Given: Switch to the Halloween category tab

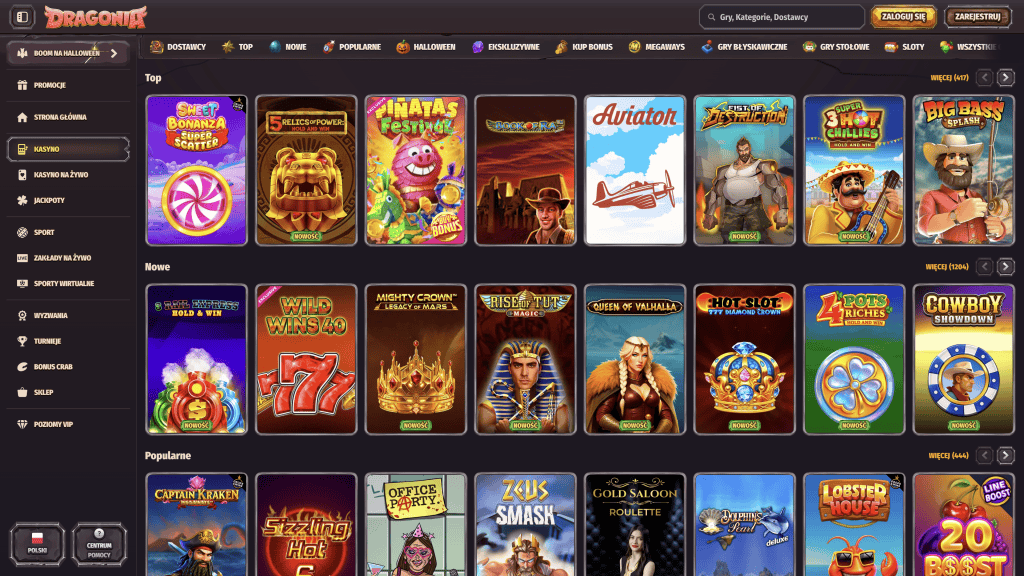Looking at the screenshot, I should tap(426, 47).
